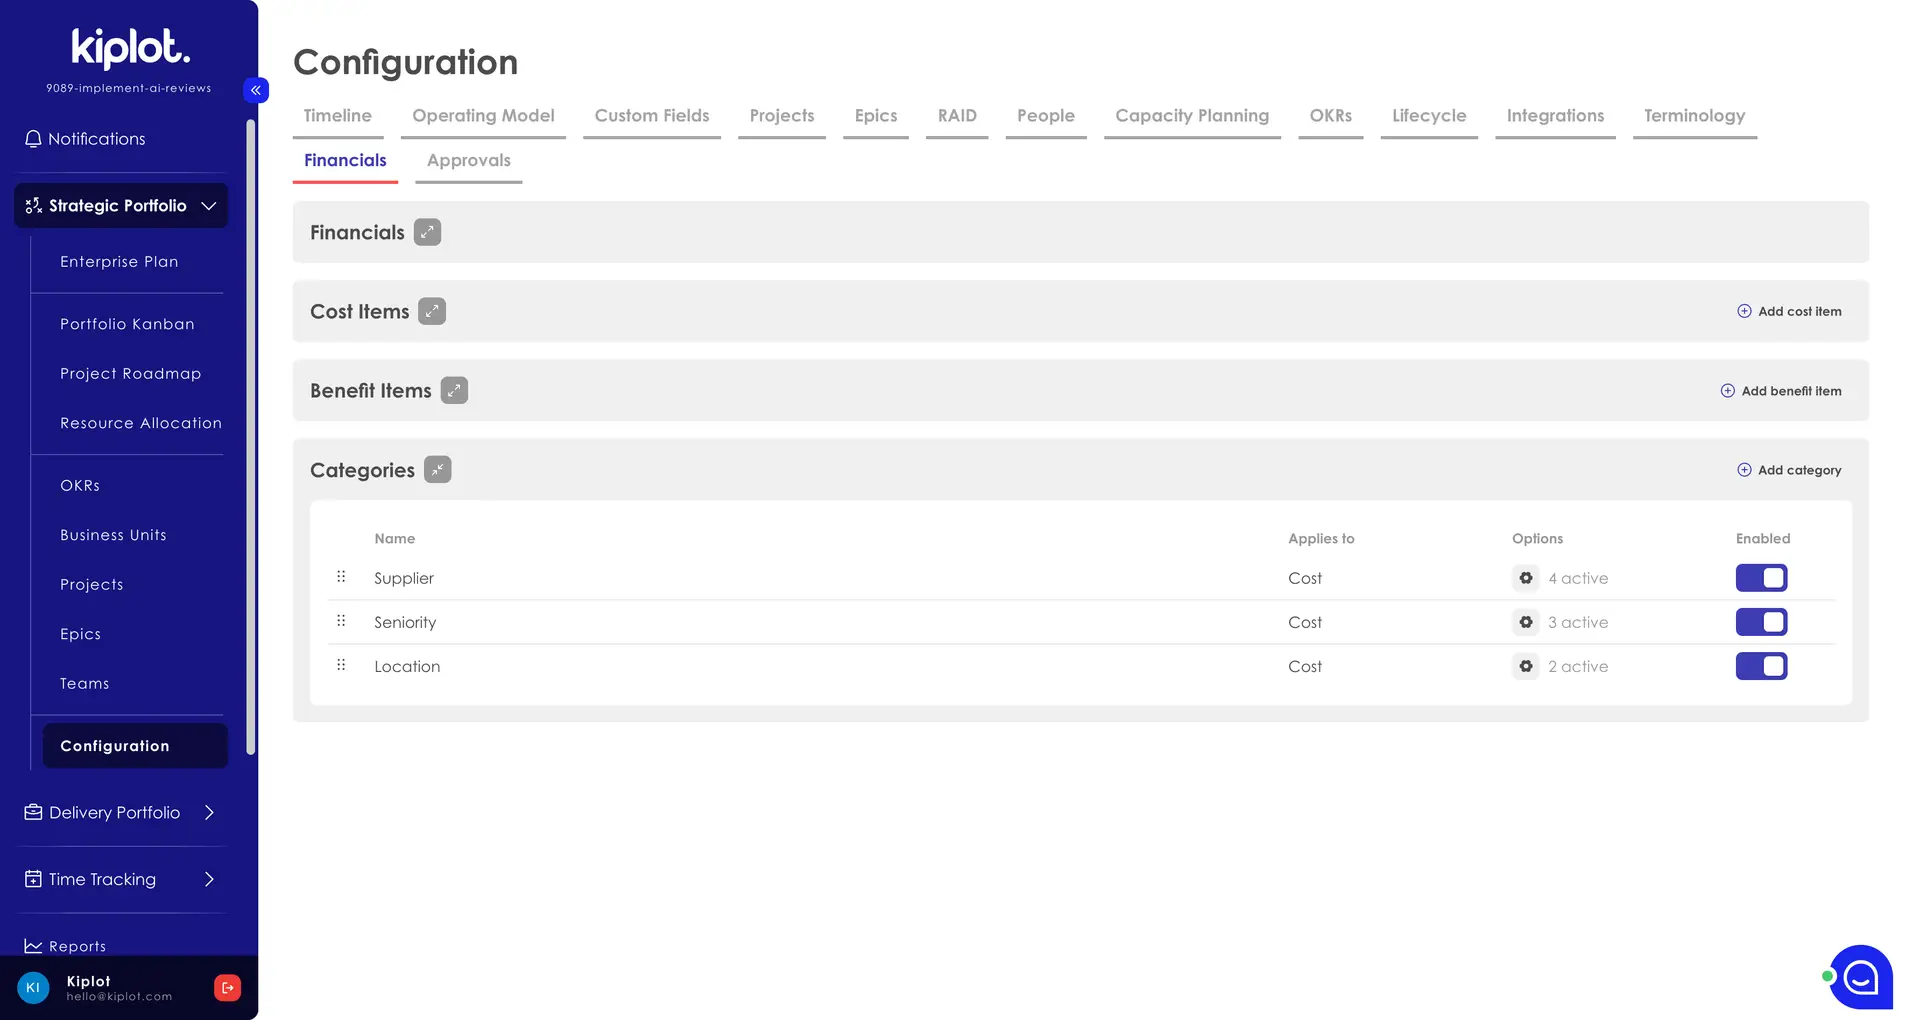
Task: Open Business Units in the sidebar
Action: [113, 535]
